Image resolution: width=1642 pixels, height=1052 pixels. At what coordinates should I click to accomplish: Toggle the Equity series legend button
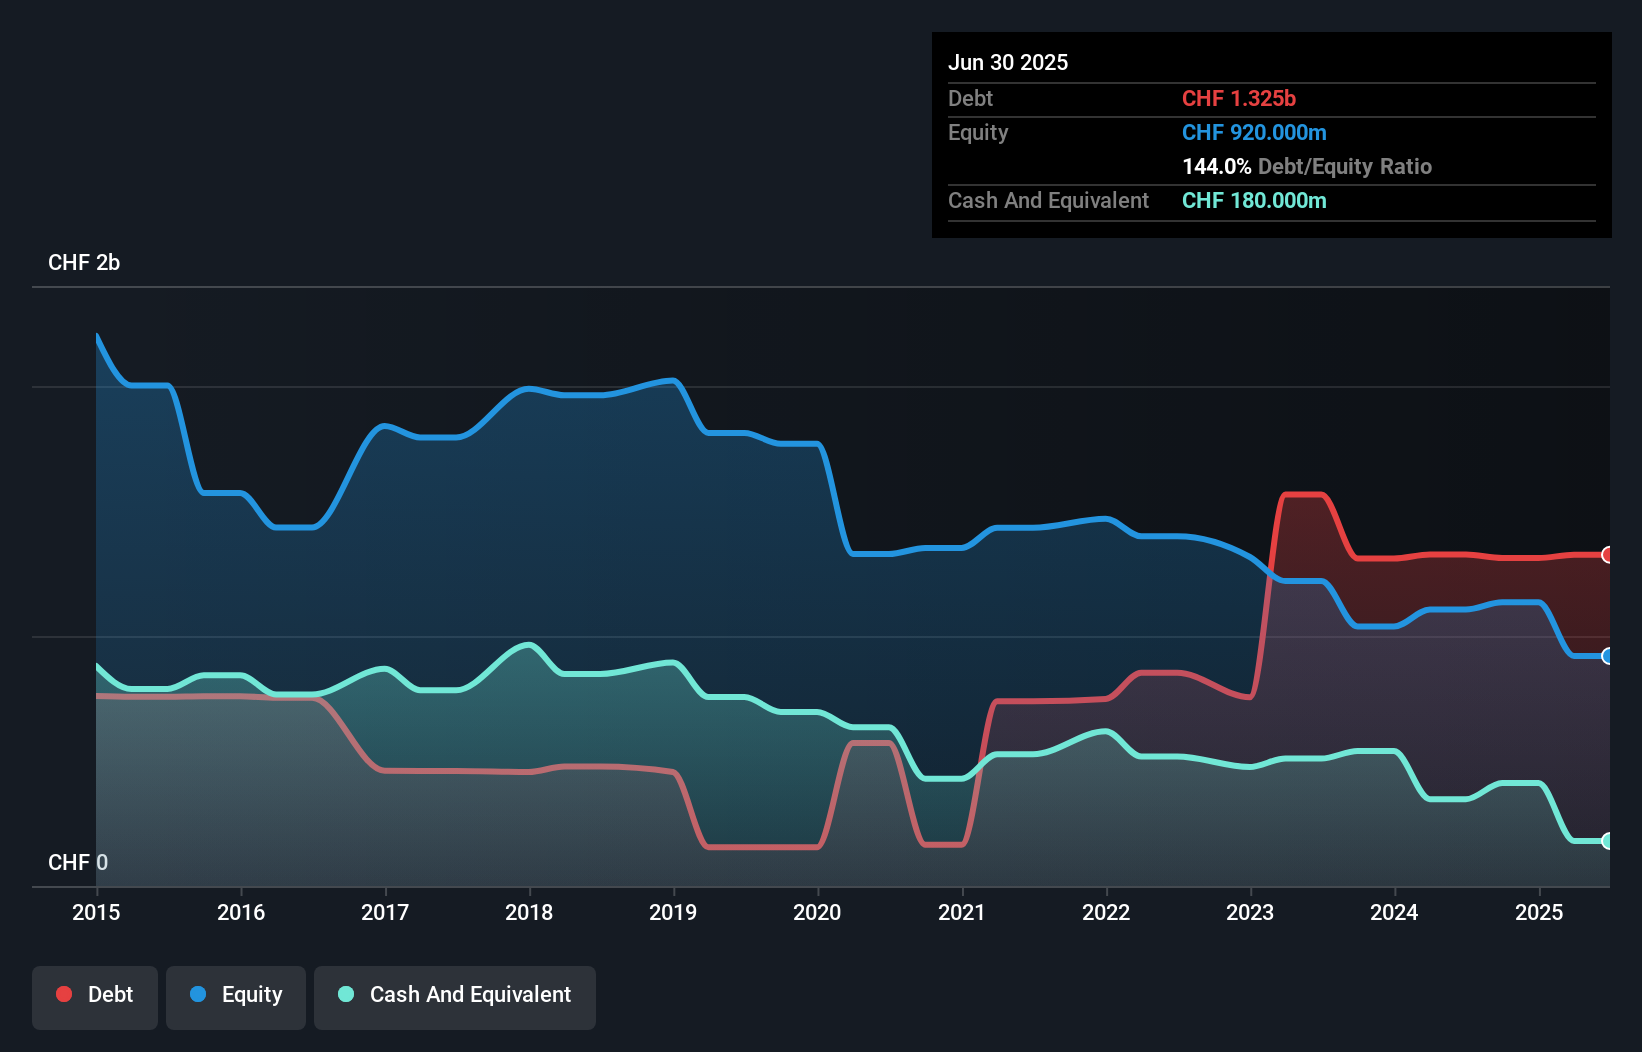(236, 996)
